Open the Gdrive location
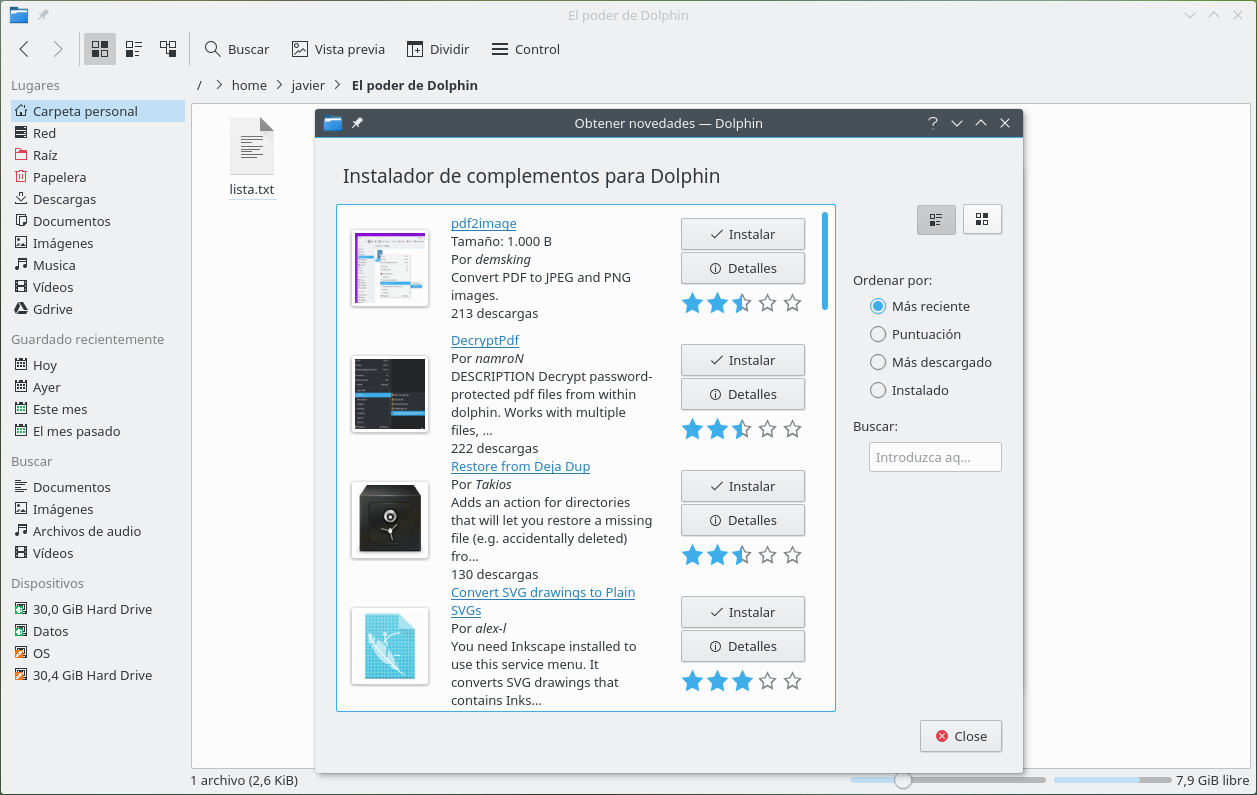The width and height of the screenshot is (1257, 795). pyautogui.click(x=98, y=309)
